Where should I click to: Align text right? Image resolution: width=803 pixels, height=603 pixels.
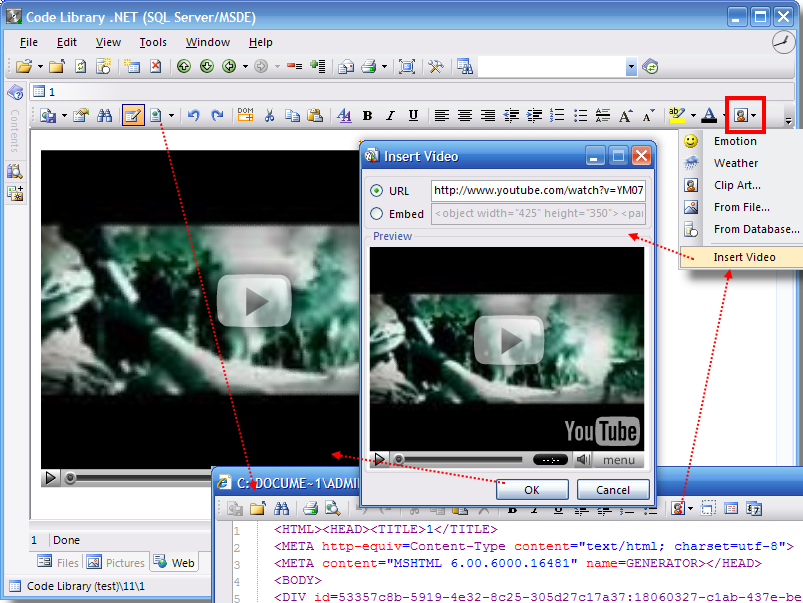[488, 116]
